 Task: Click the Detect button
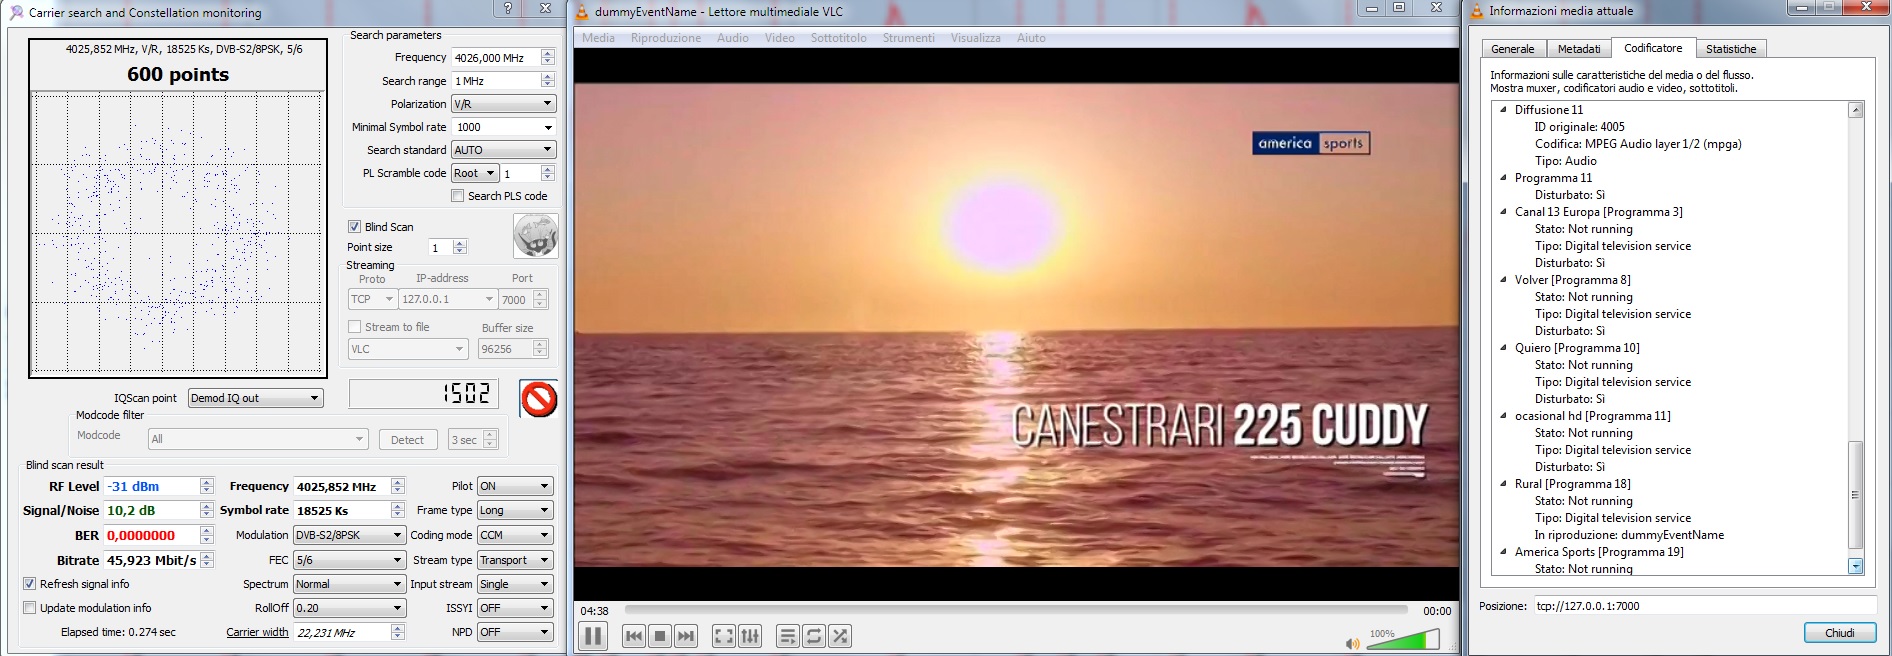tap(407, 440)
